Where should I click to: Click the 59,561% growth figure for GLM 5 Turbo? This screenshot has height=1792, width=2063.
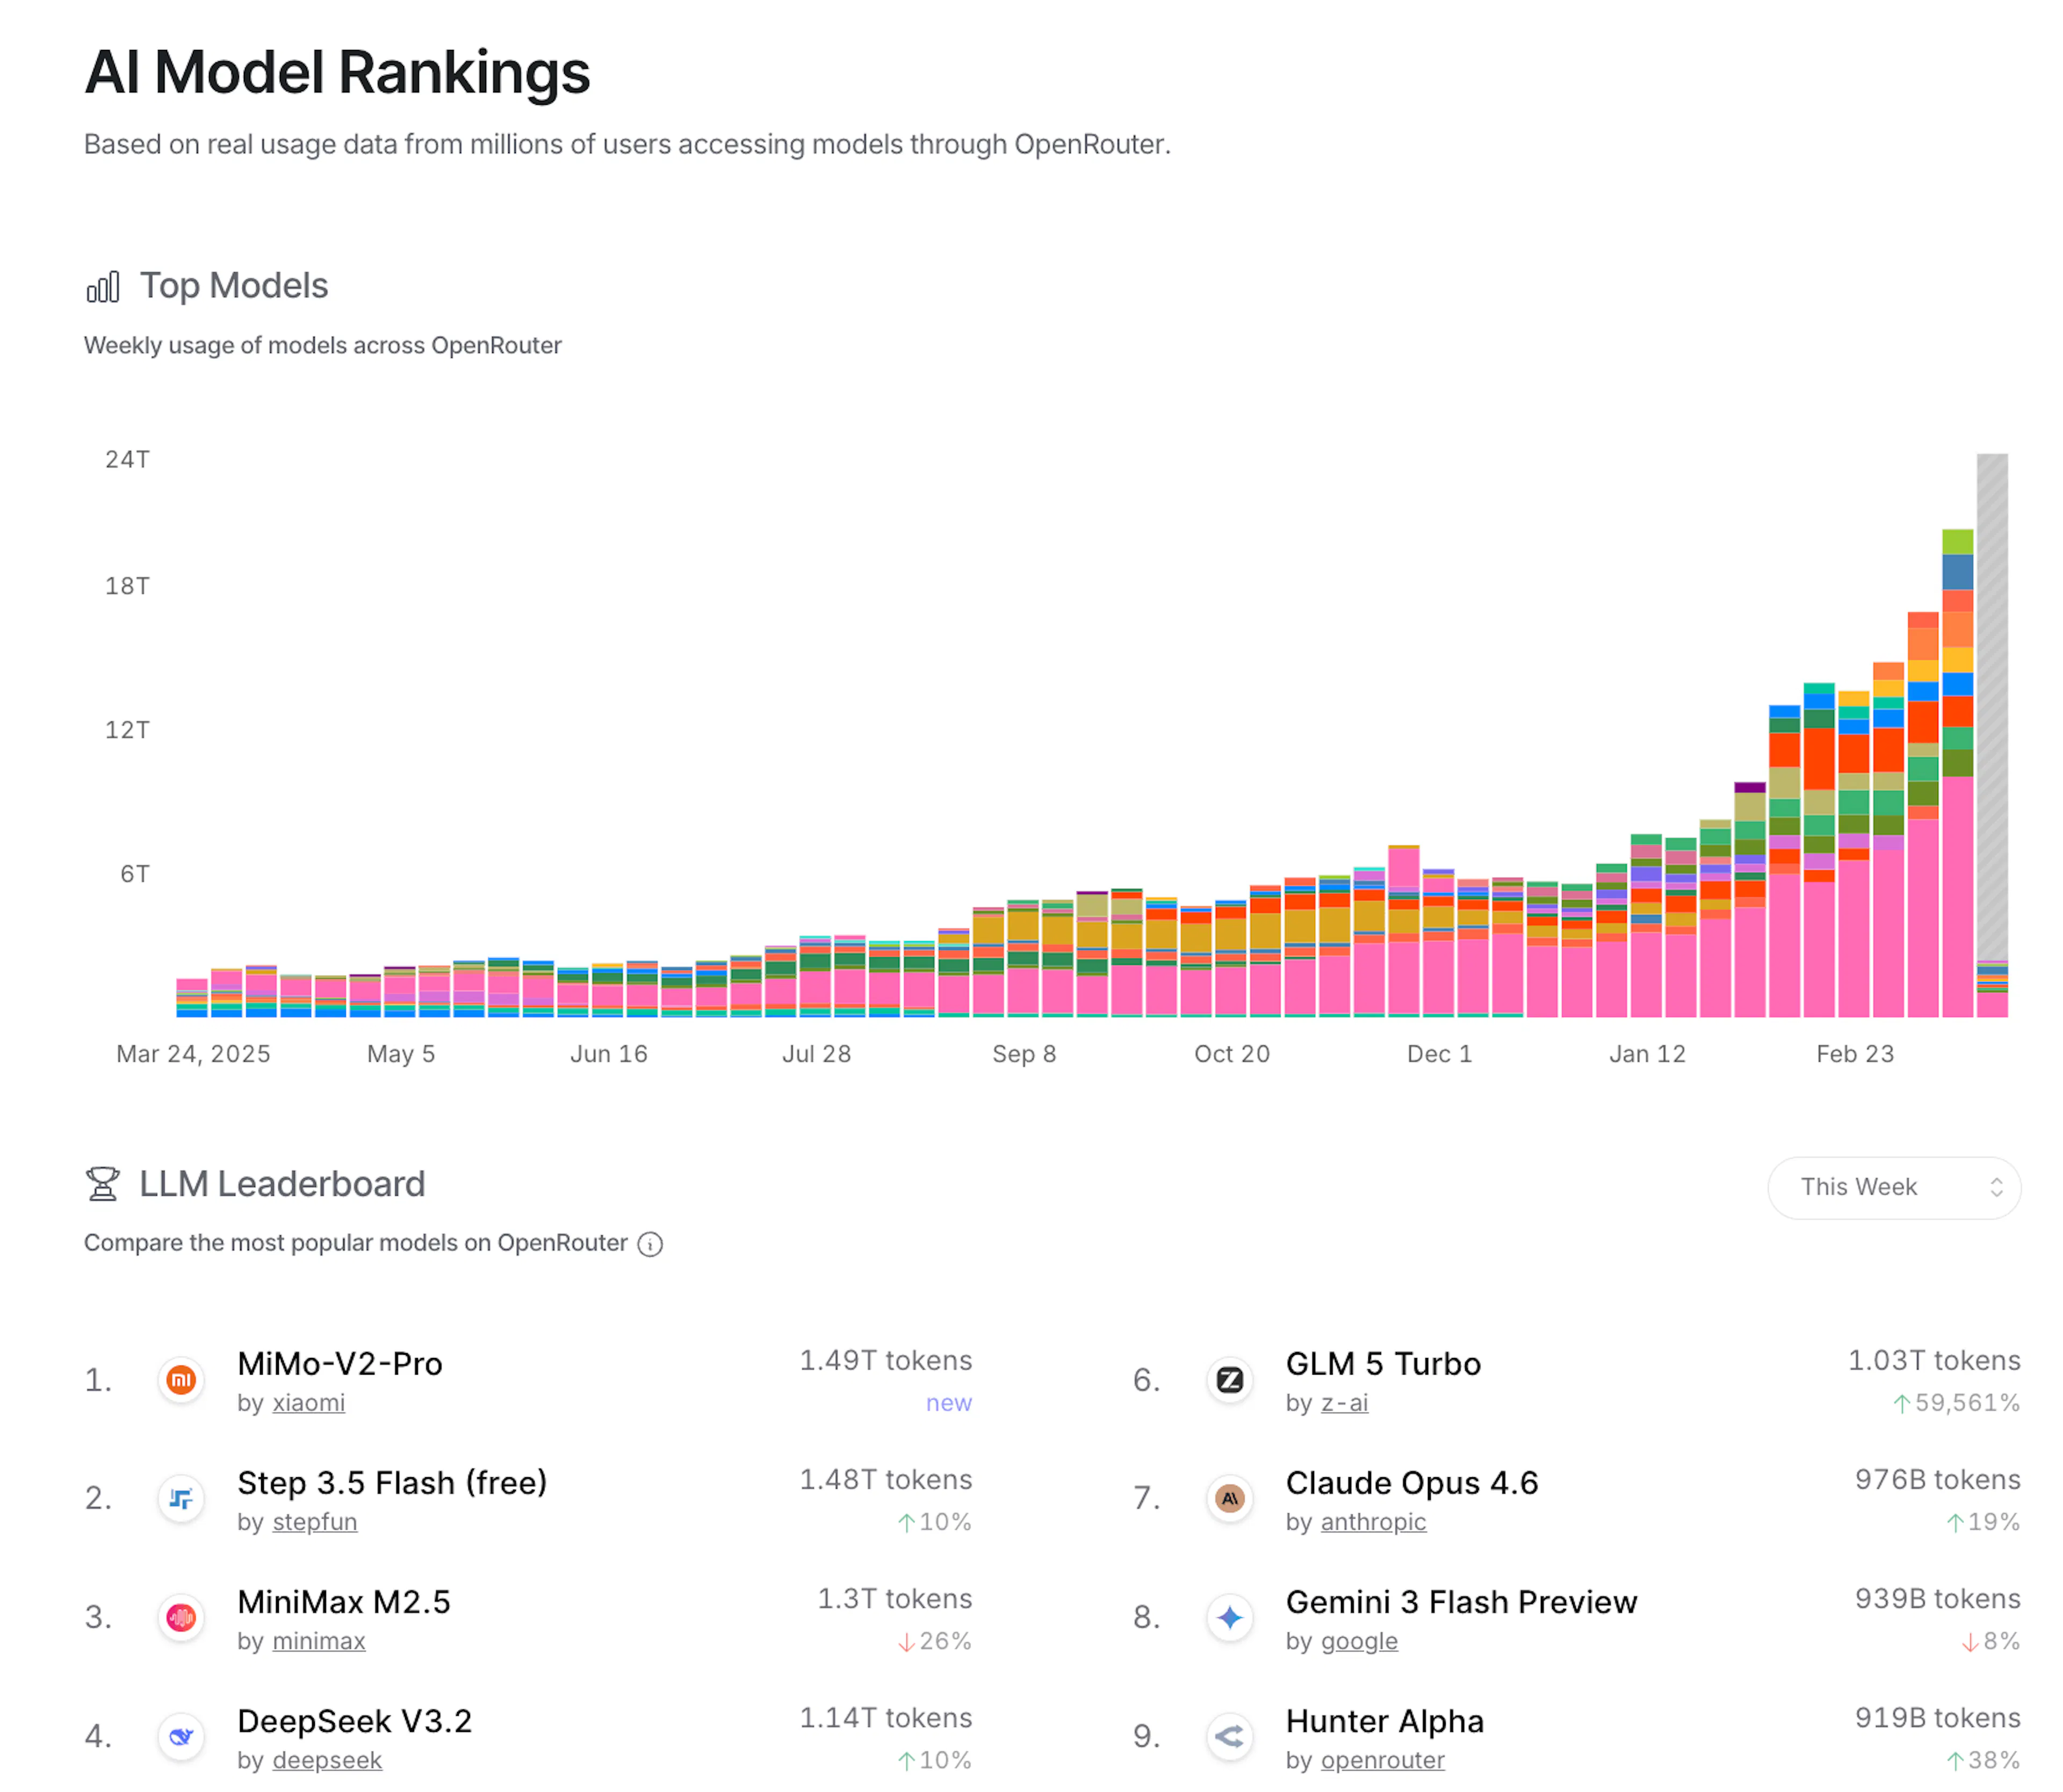point(1957,1403)
